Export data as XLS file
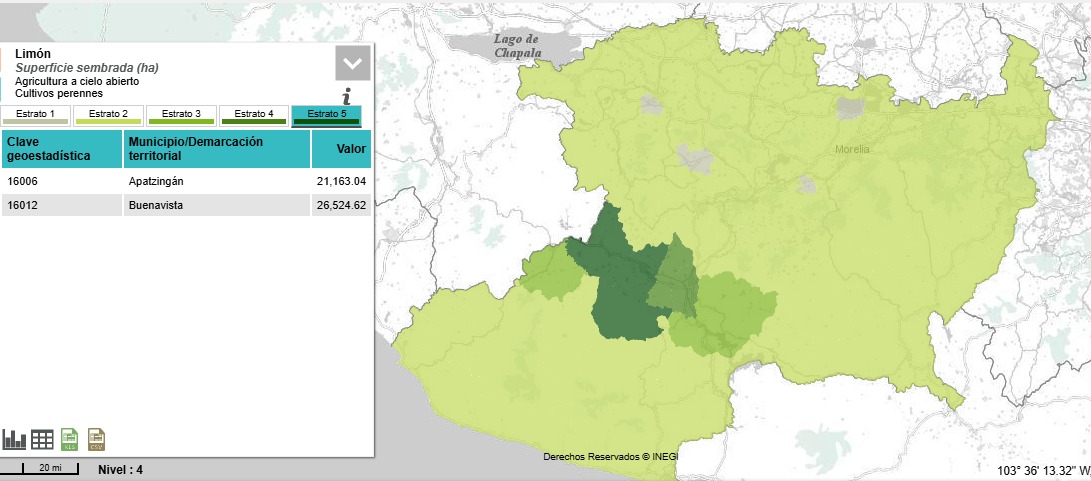1091x481 pixels. point(70,439)
